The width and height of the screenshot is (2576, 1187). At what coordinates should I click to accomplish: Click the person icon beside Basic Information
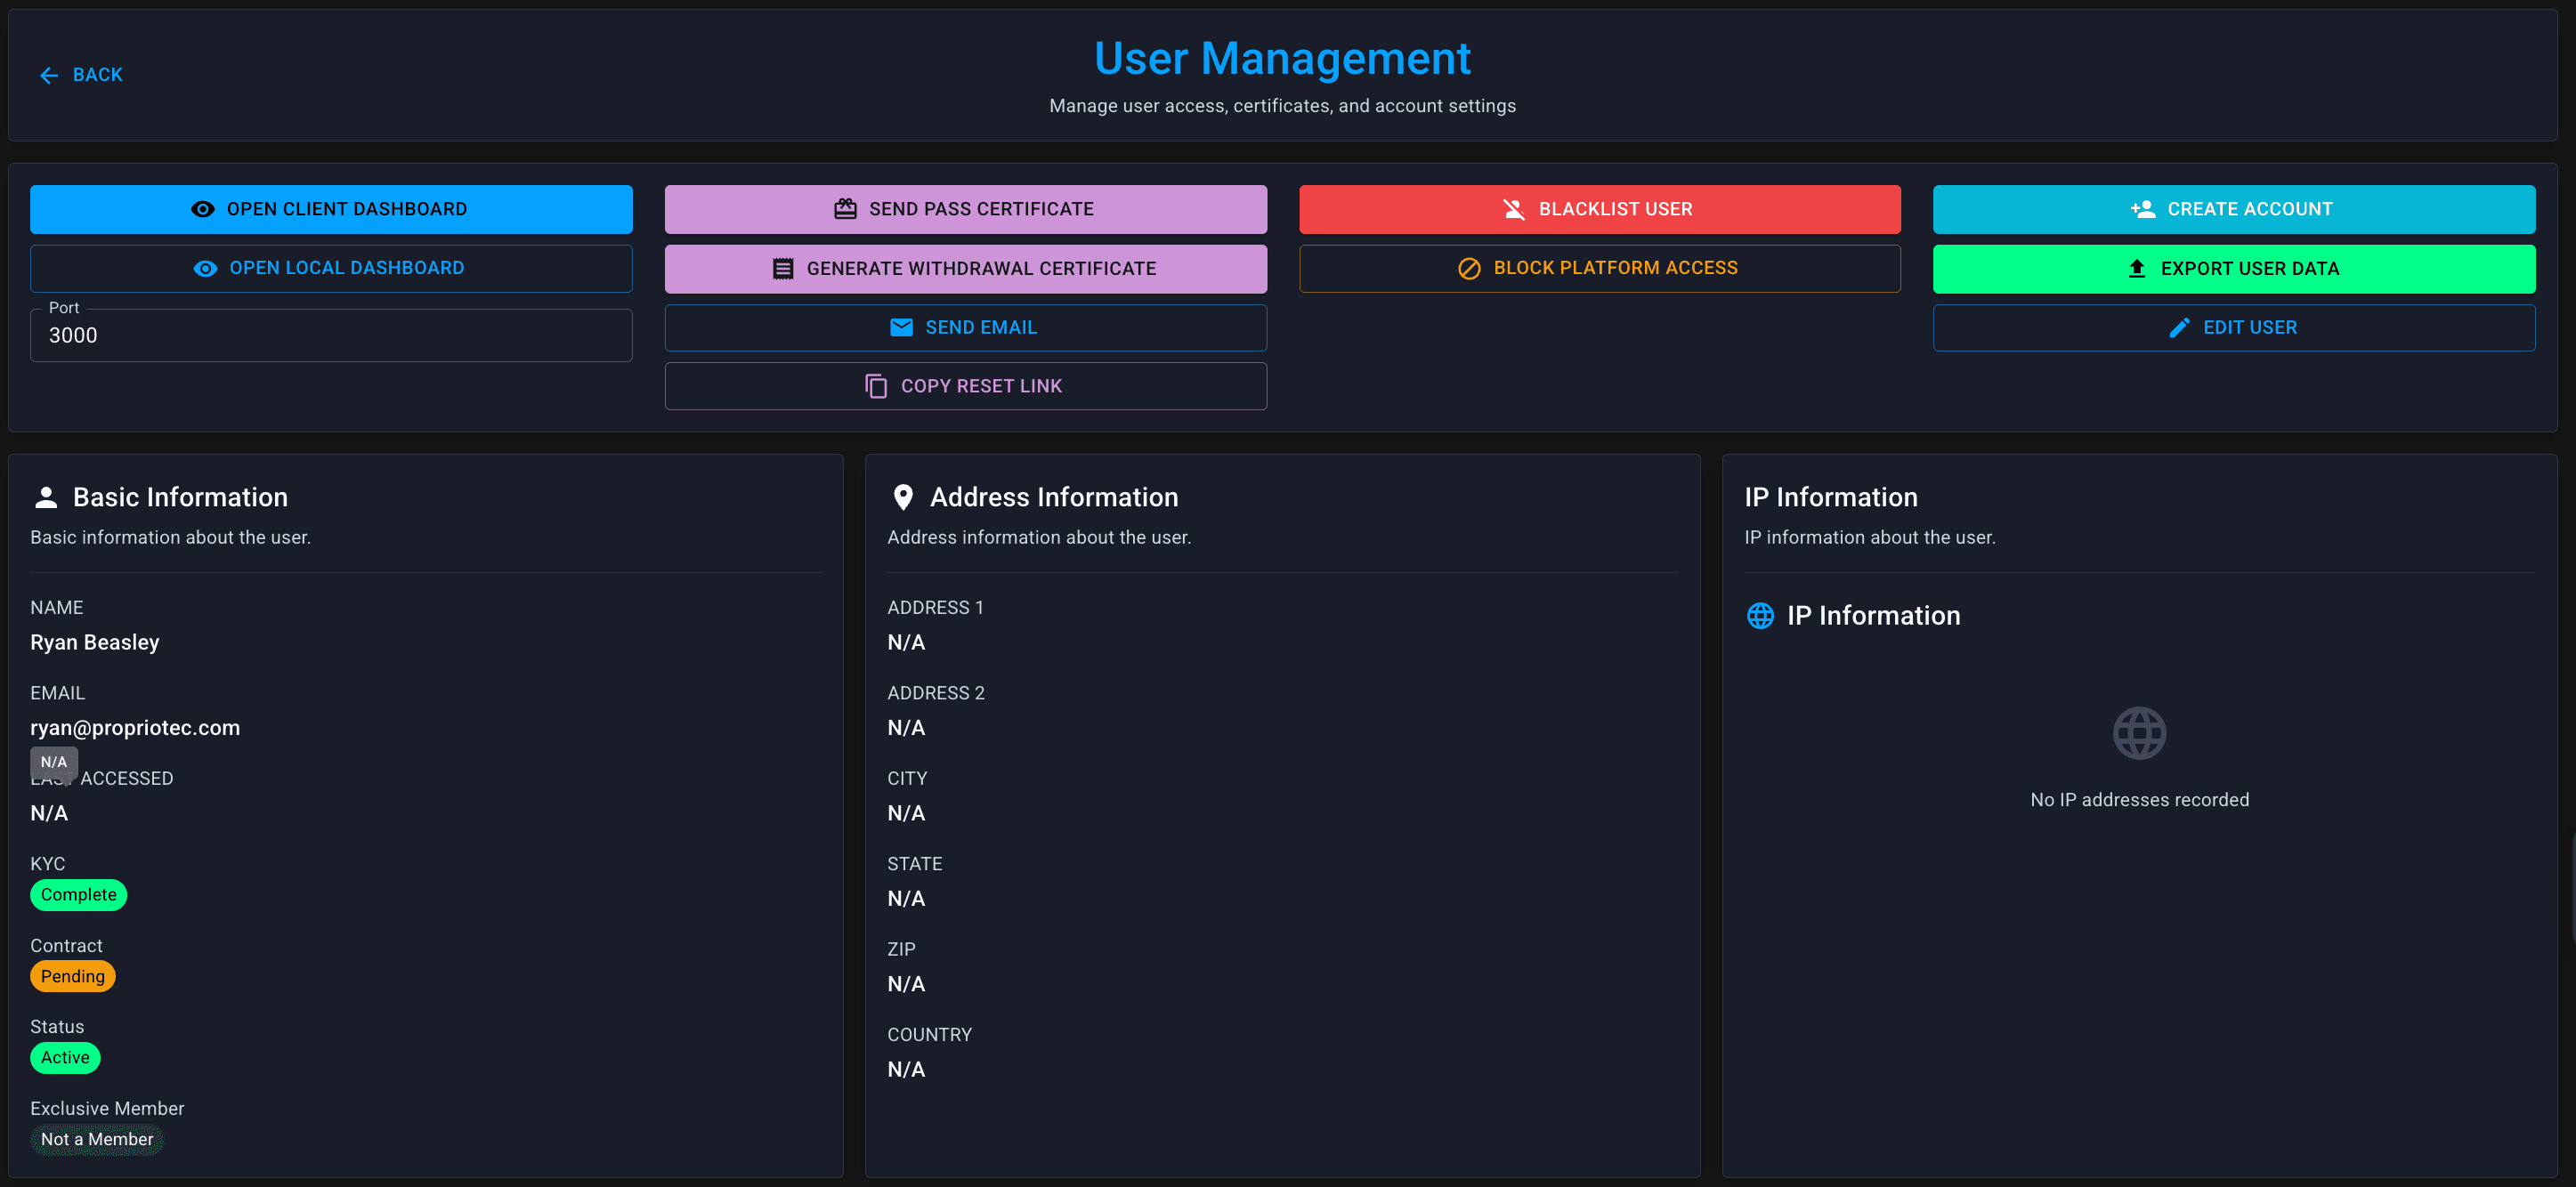tap(46, 497)
